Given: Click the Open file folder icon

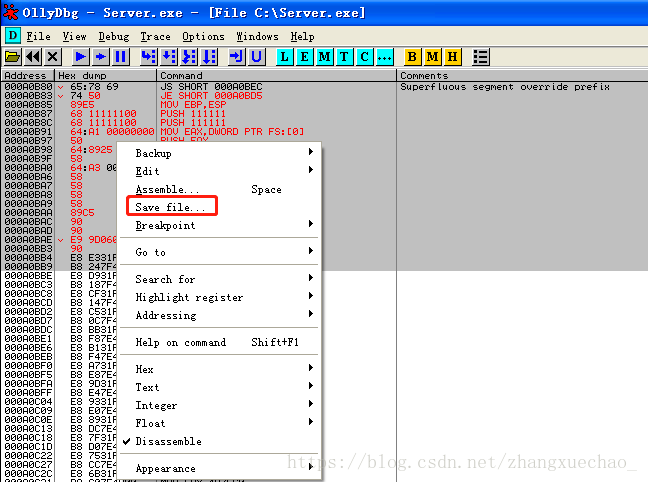Looking at the screenshot, I should [x=12, y=57].
